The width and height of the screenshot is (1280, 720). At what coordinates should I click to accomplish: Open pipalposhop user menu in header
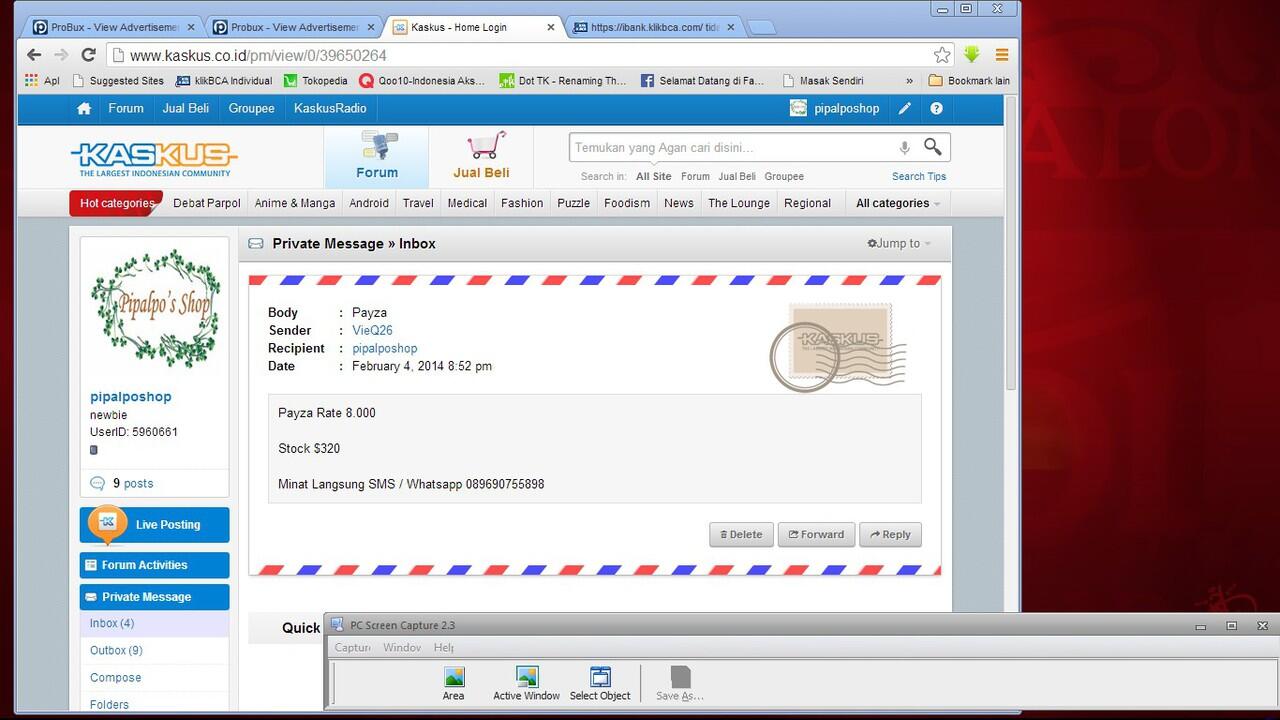pos(835,109)
